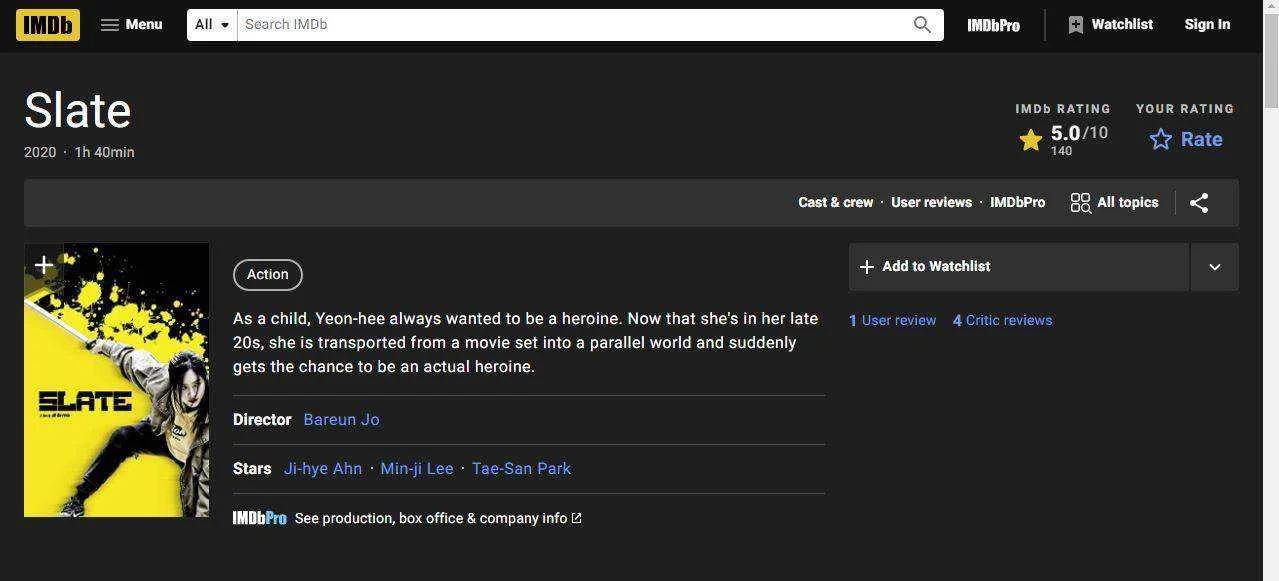Go to the IMDb home logo
Screen dimensions: 1279x581
pos(48,25)
